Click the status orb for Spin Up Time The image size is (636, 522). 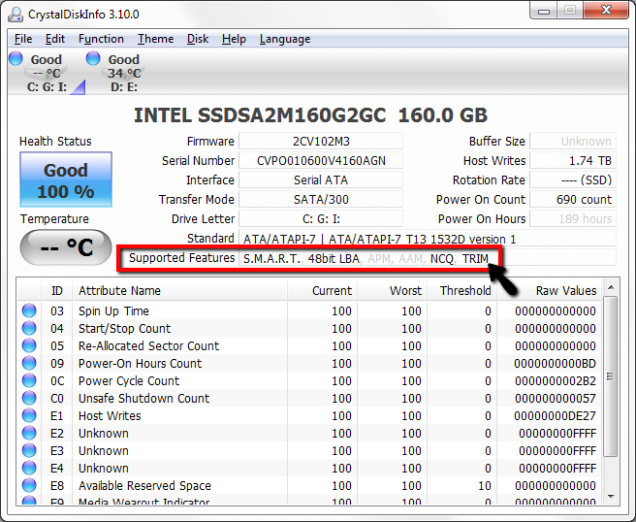point(29,311)
